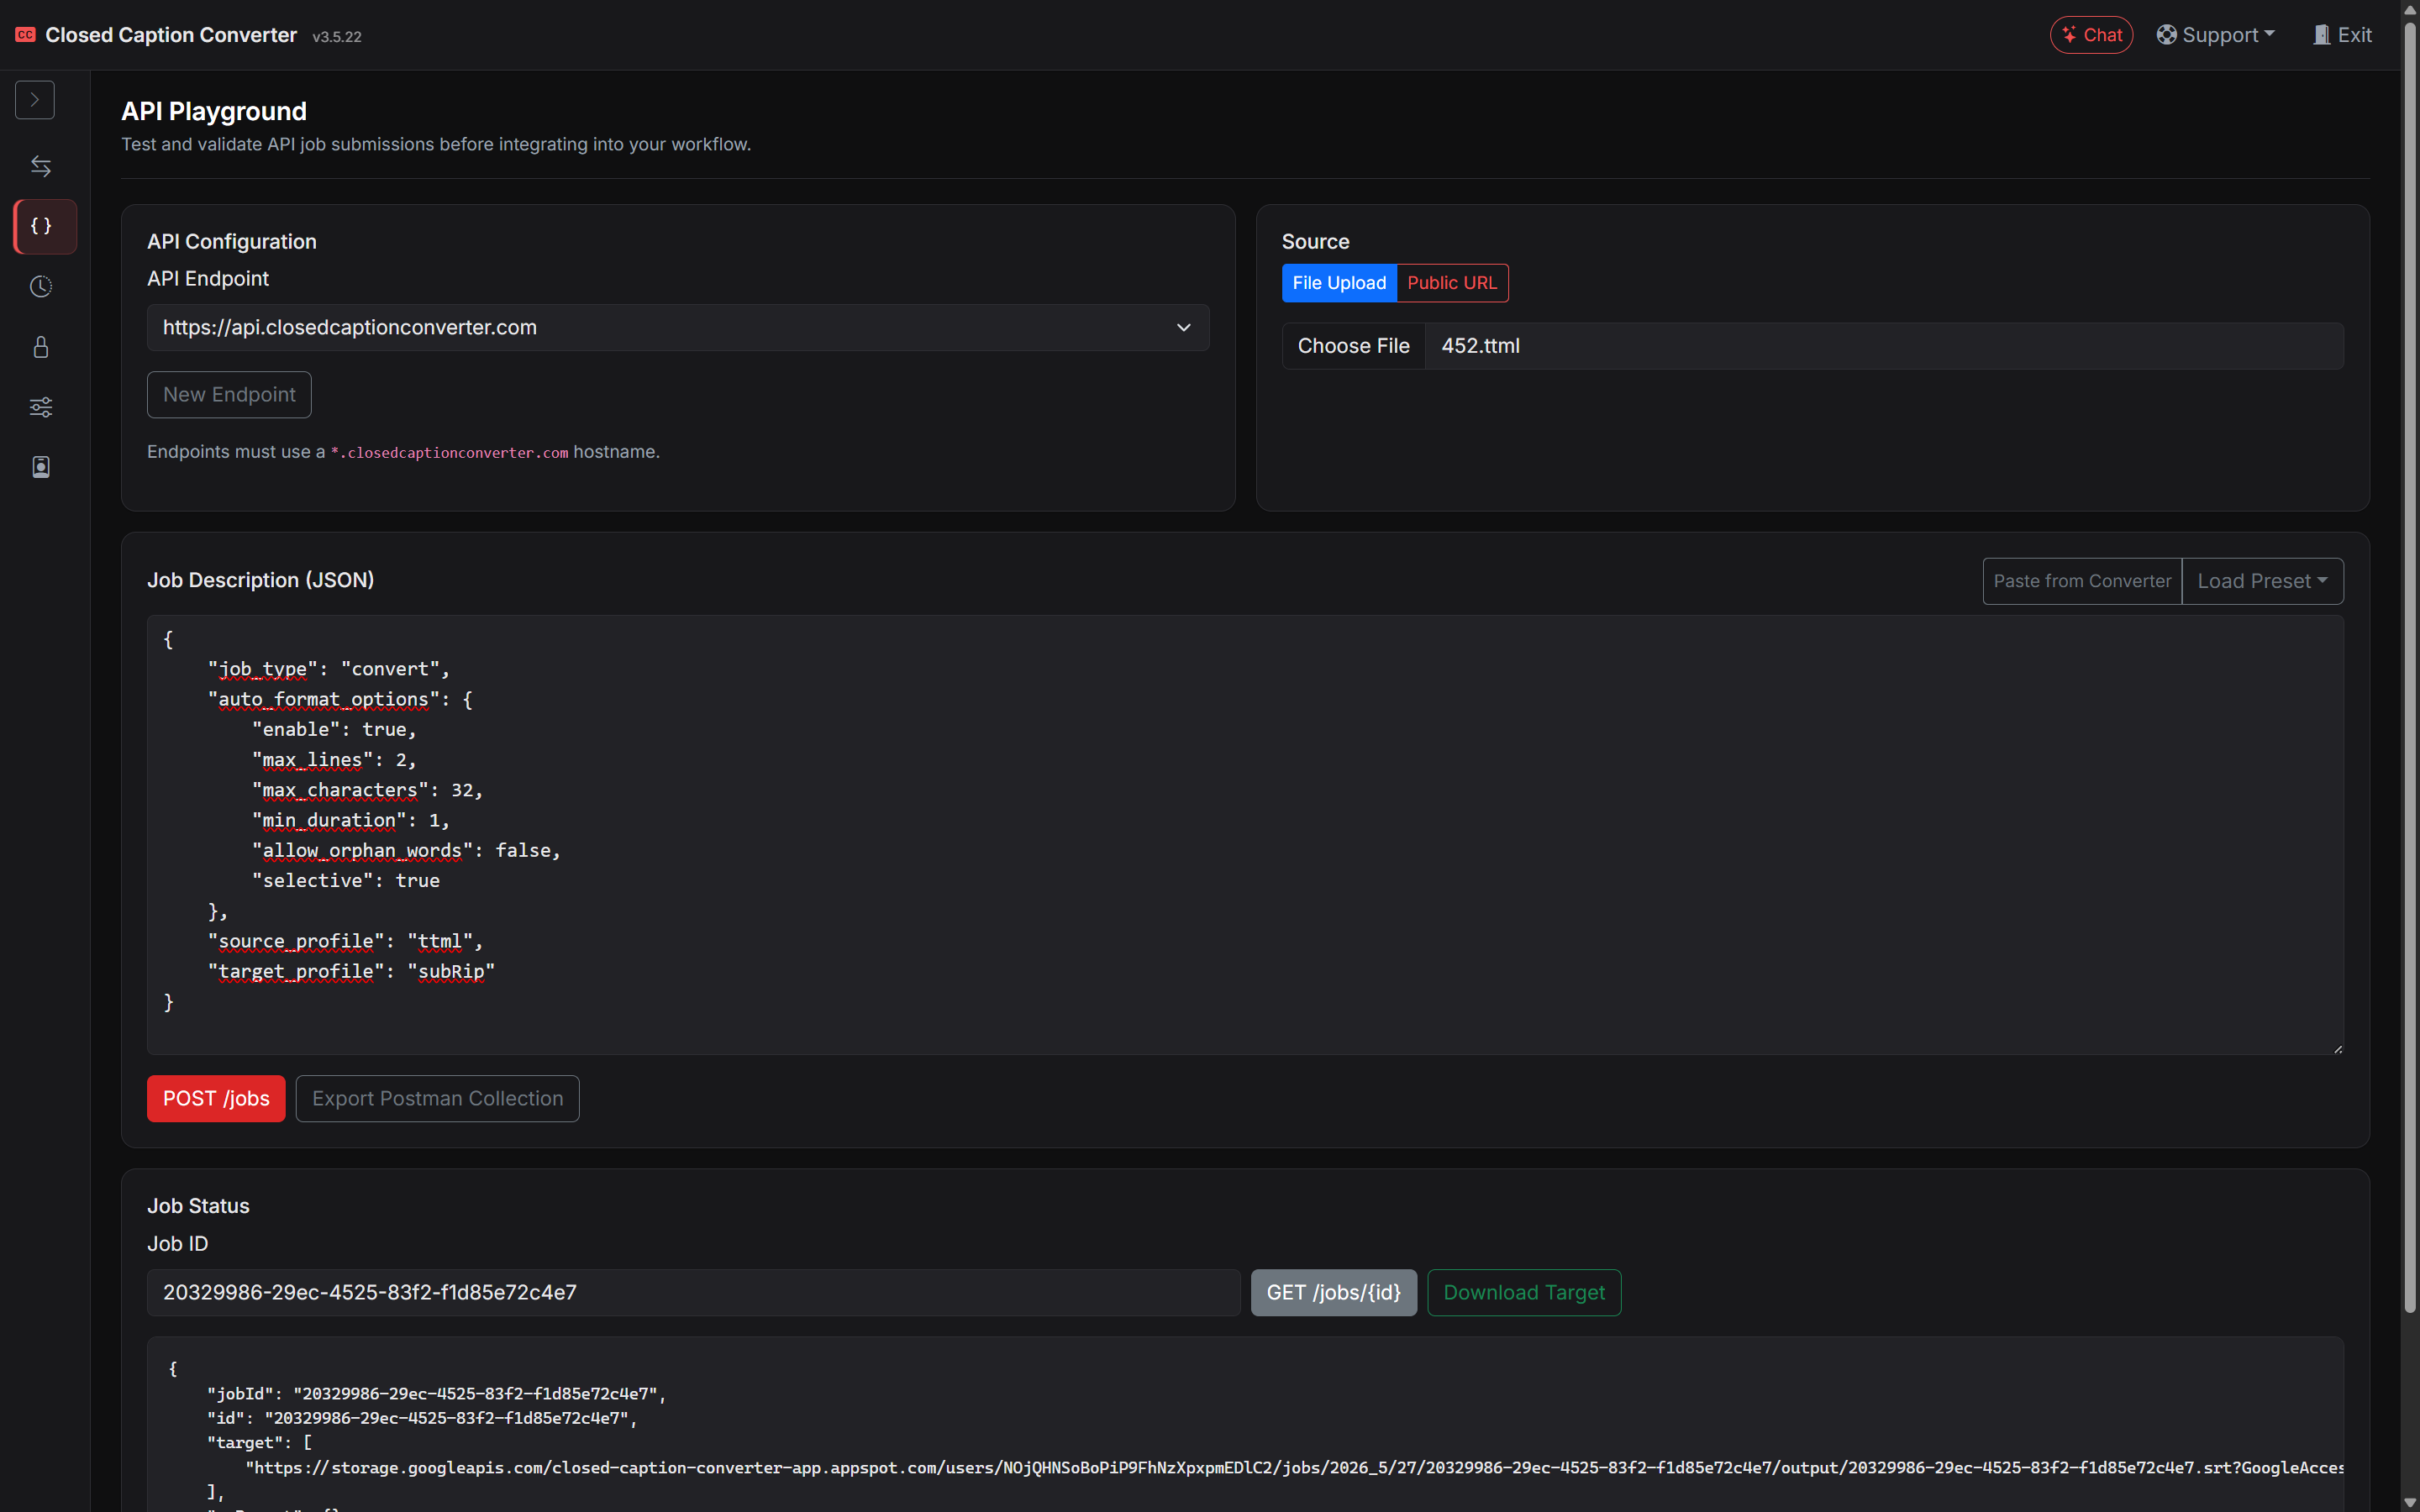Screen dimensions: 2420x1512
Task: Open the Load Preset dropdown
Action: 2262,581
